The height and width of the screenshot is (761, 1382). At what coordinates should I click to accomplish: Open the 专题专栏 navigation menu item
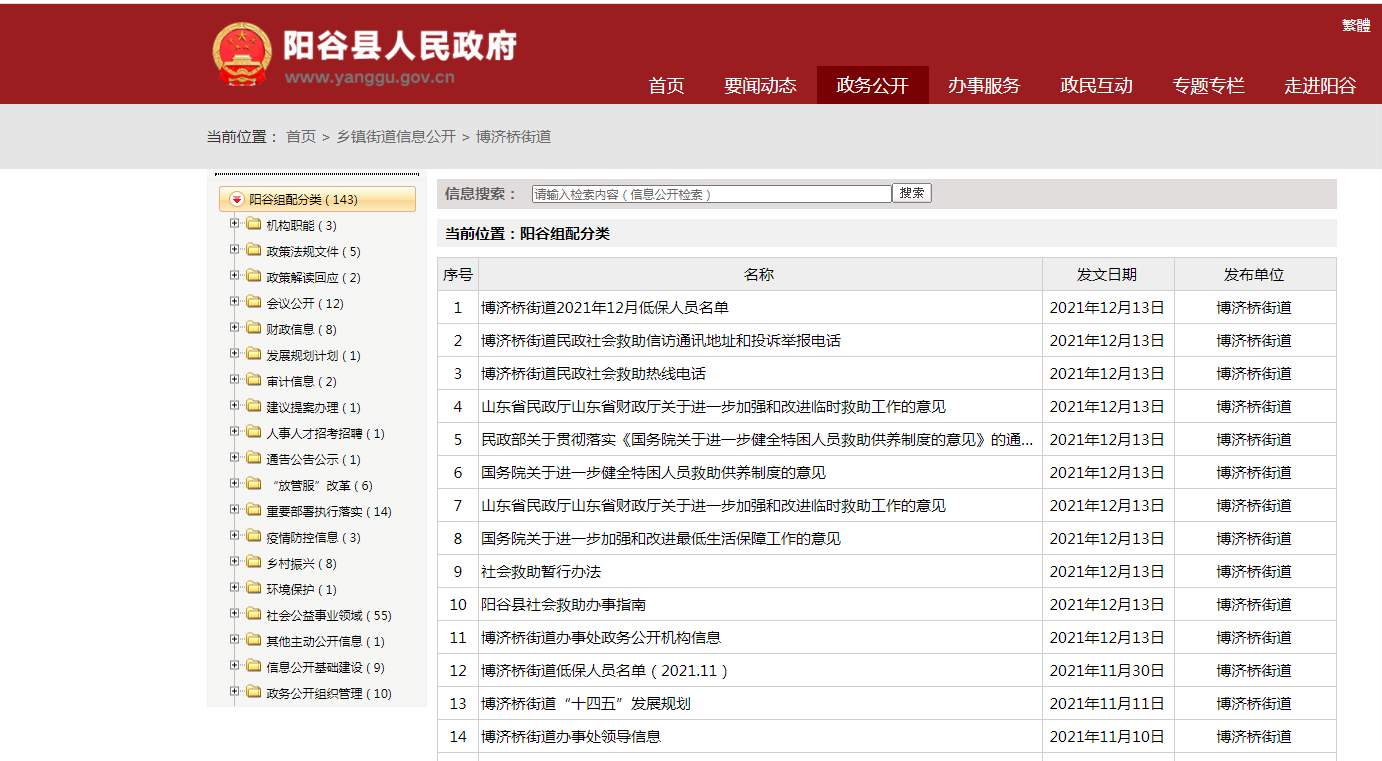pyautogui.click(x=1208, y=85)
